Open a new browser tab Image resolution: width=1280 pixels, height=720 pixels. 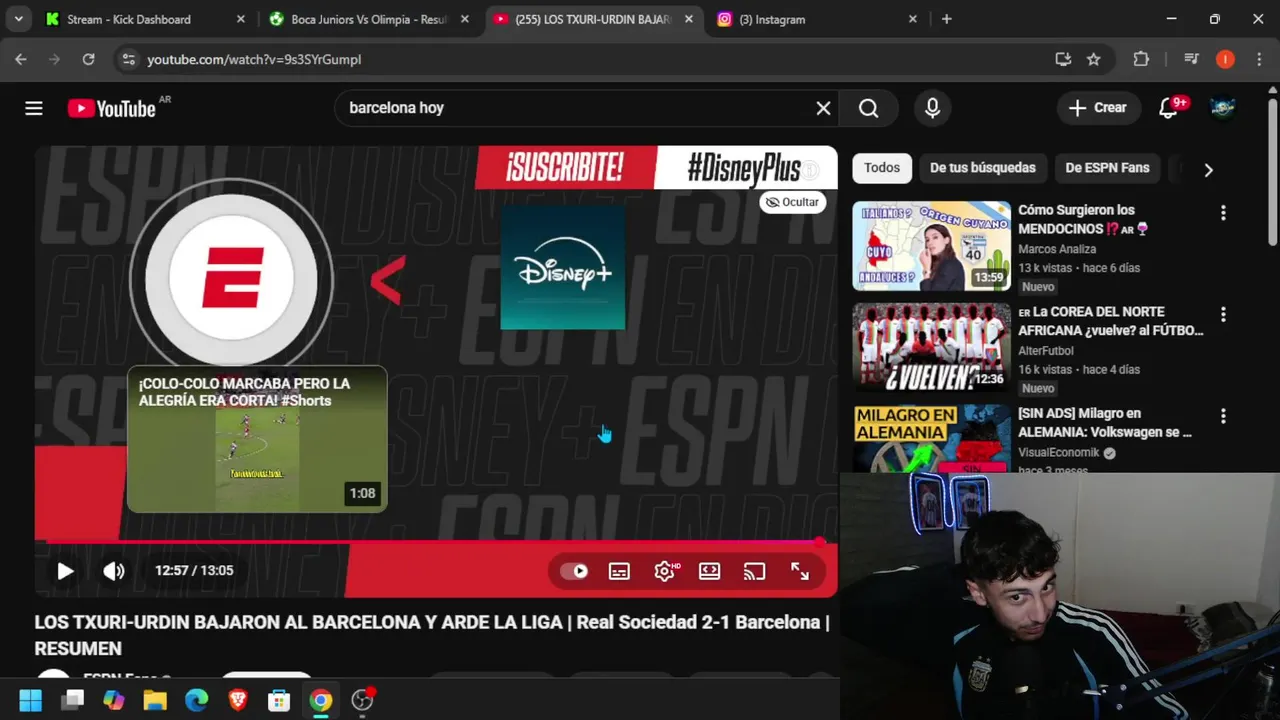(946, 19)
